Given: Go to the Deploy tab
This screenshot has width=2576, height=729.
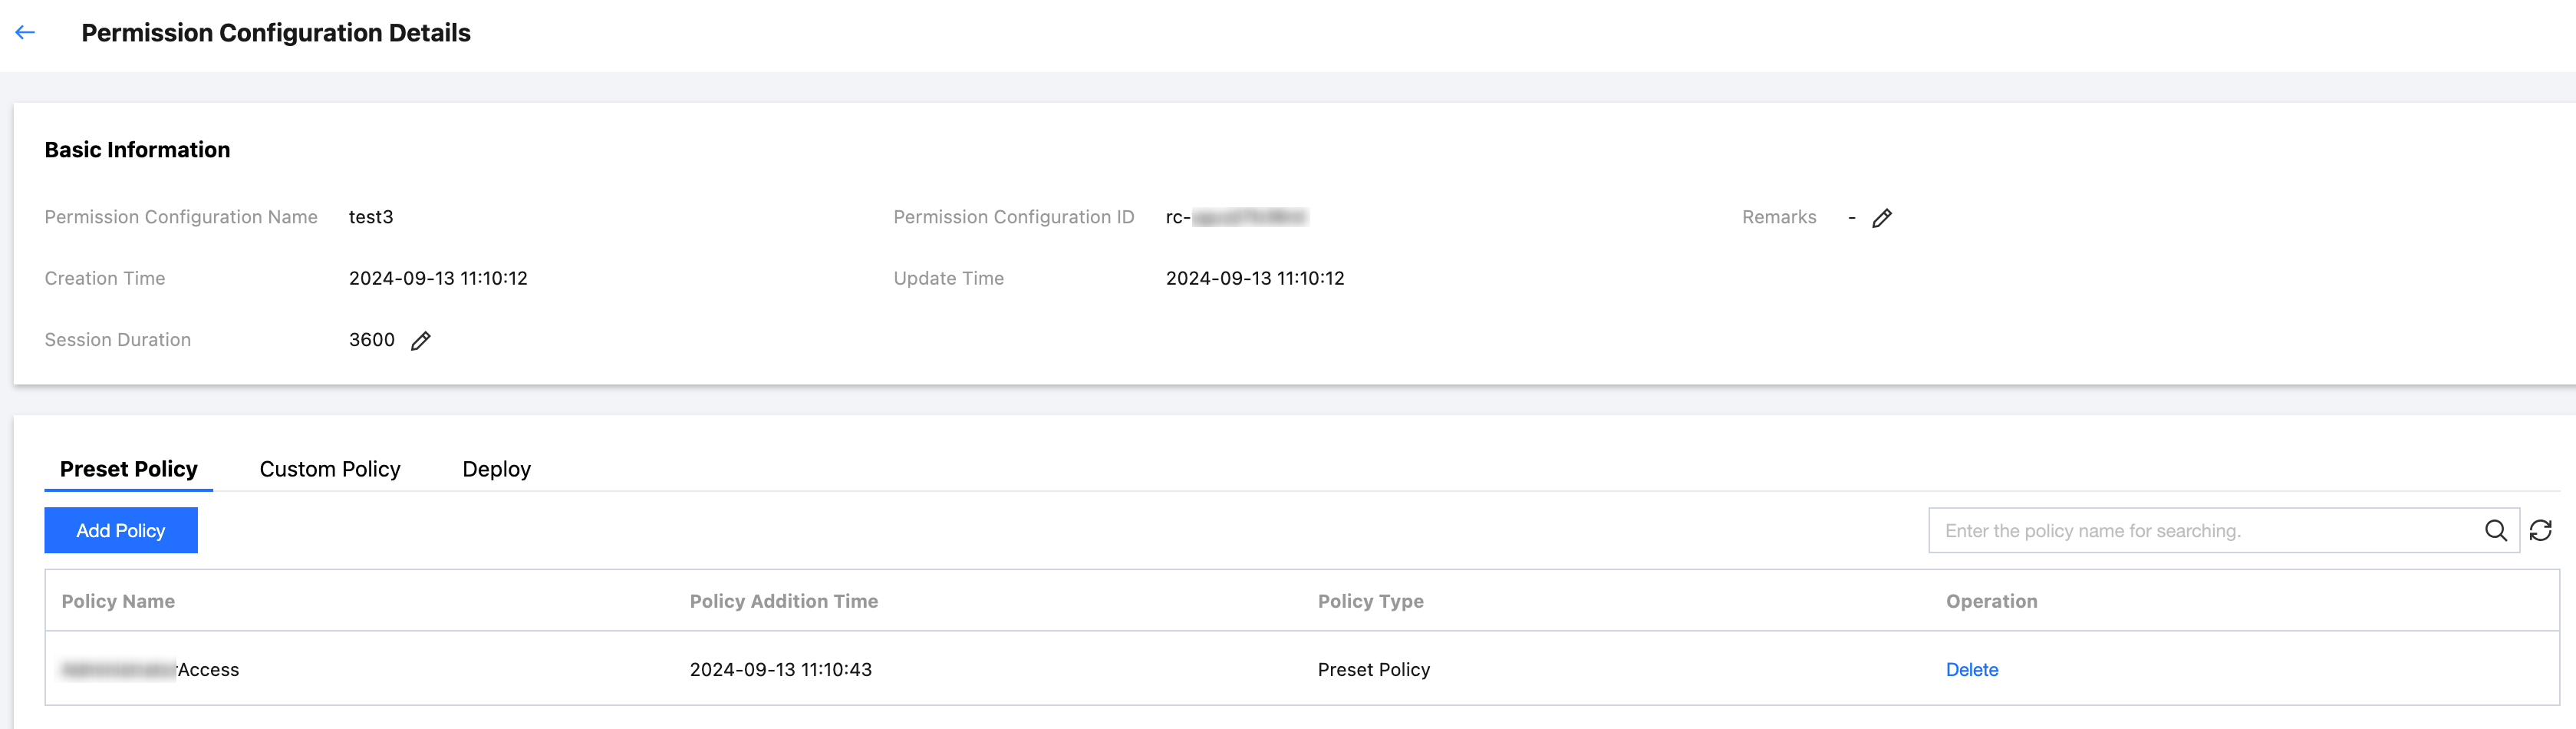Looking at the screenshot, I should (496, 469).
